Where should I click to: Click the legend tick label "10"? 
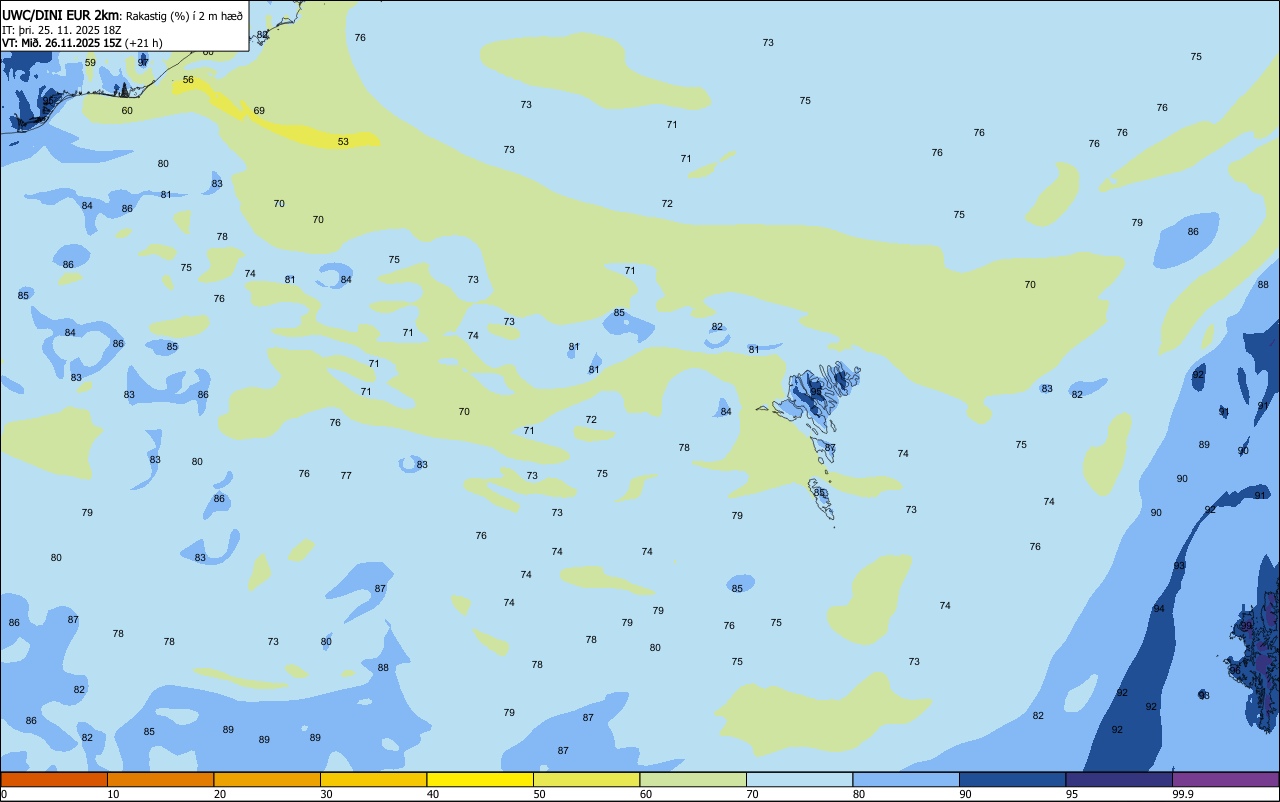114,794
